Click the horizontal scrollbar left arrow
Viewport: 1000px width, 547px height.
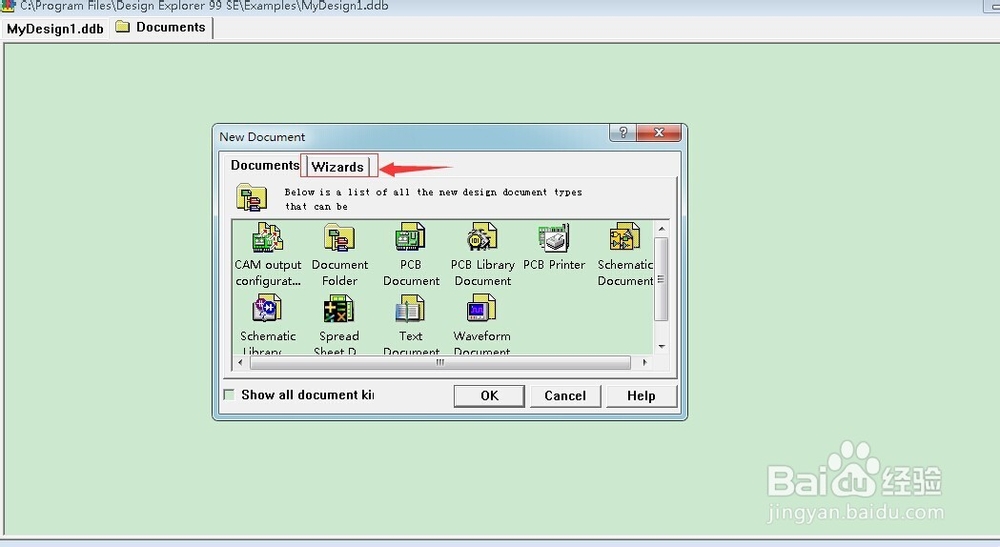coord(240,362)
